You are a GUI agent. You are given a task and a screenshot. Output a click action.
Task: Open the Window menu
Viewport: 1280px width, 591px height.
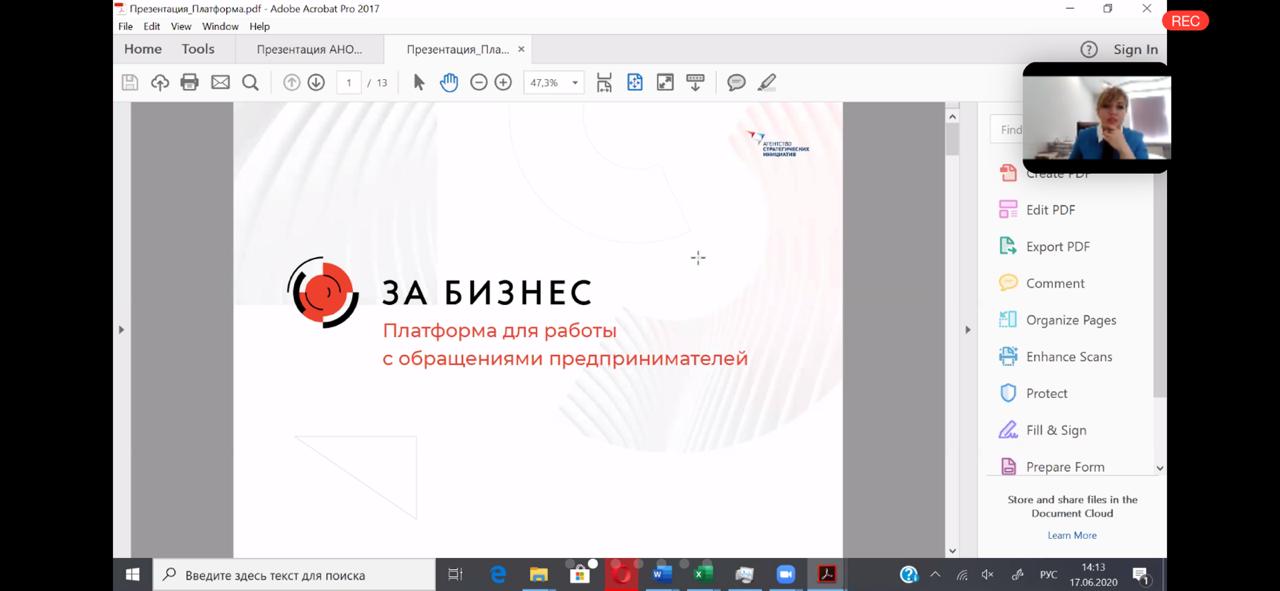pos(220,26)
